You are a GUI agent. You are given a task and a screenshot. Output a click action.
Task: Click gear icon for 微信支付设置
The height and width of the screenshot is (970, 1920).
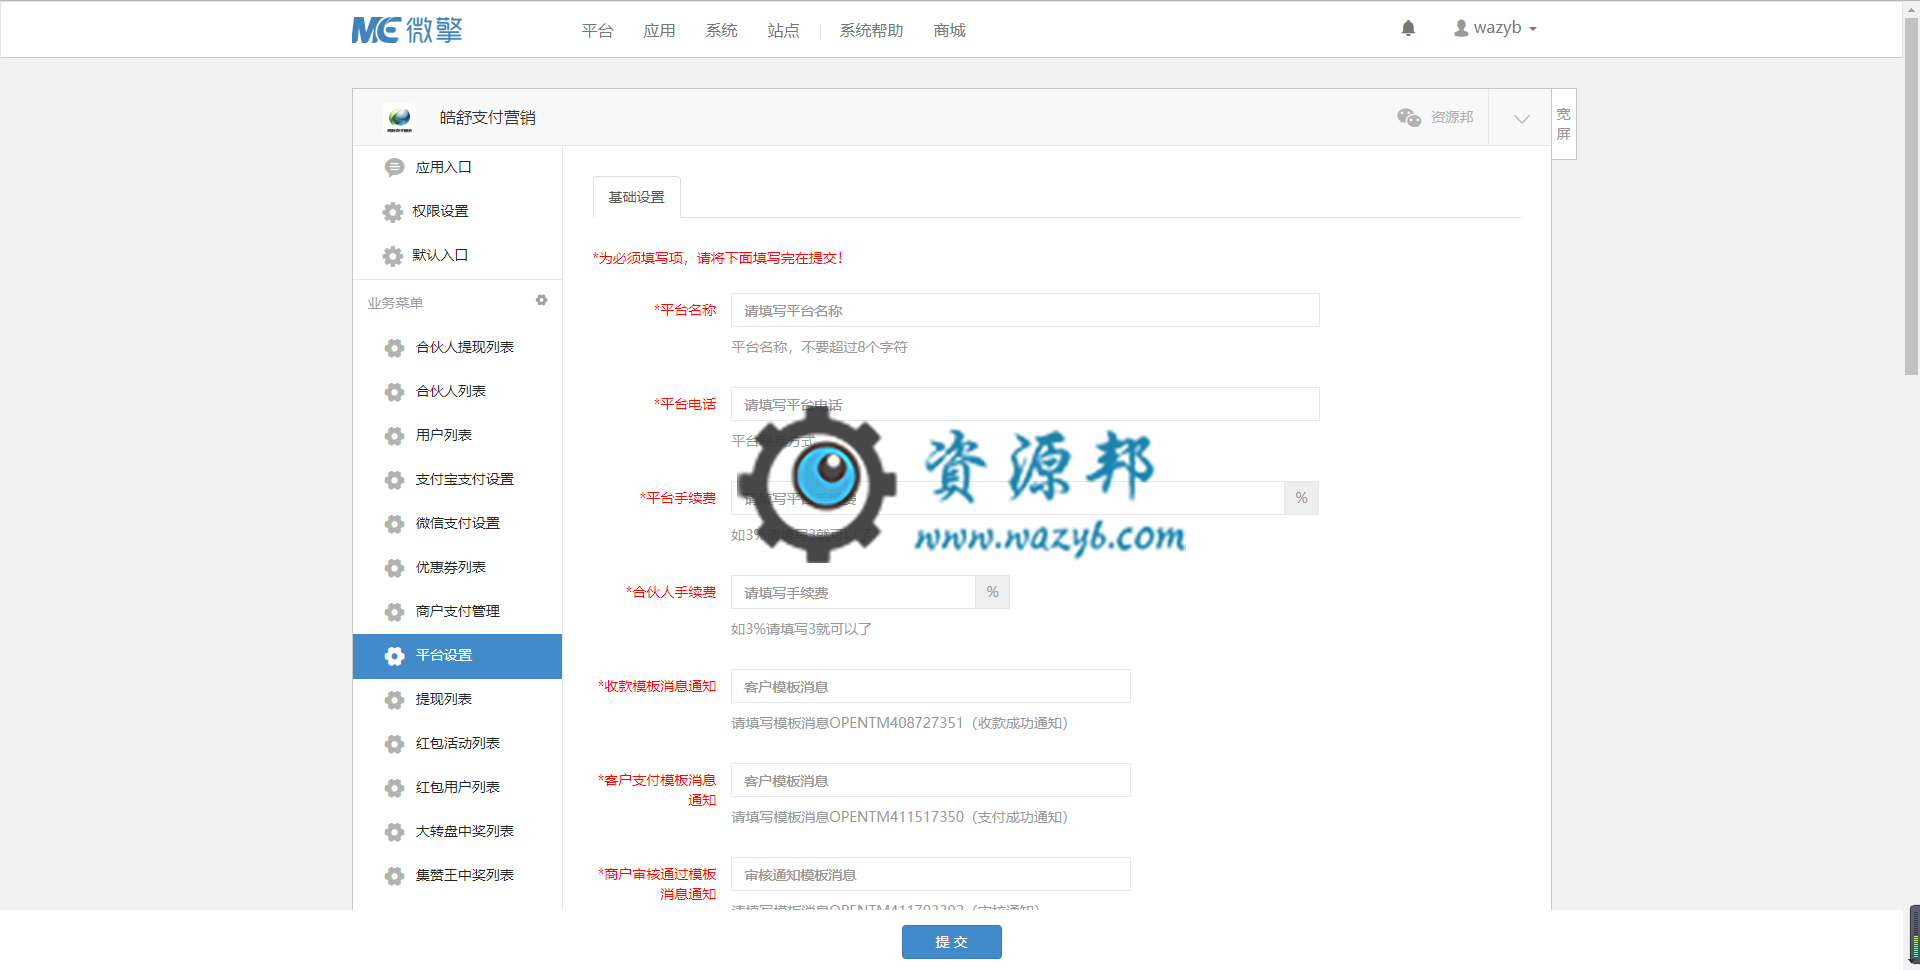pyautogui.click(x=394, y=523)
